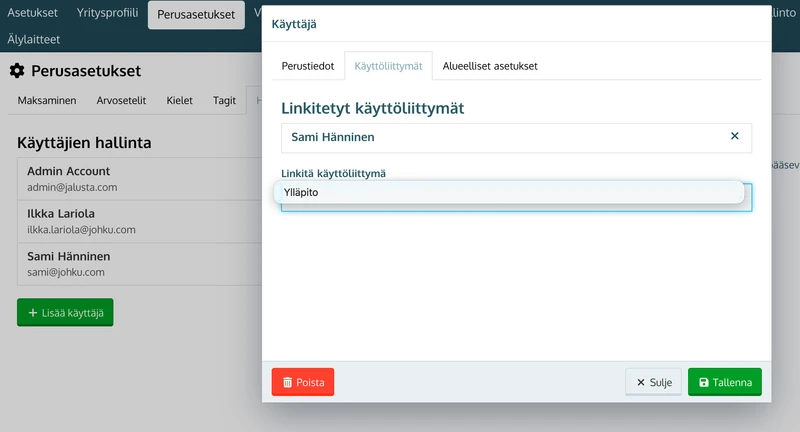
Task: Open Asetukset in the top navigation
Action: (32, 13)
